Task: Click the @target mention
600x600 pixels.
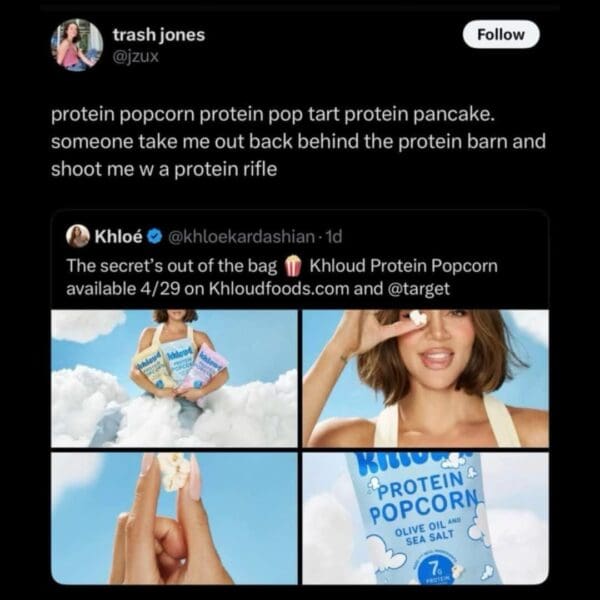Action: pyautogui.click(x=419, y=289)
